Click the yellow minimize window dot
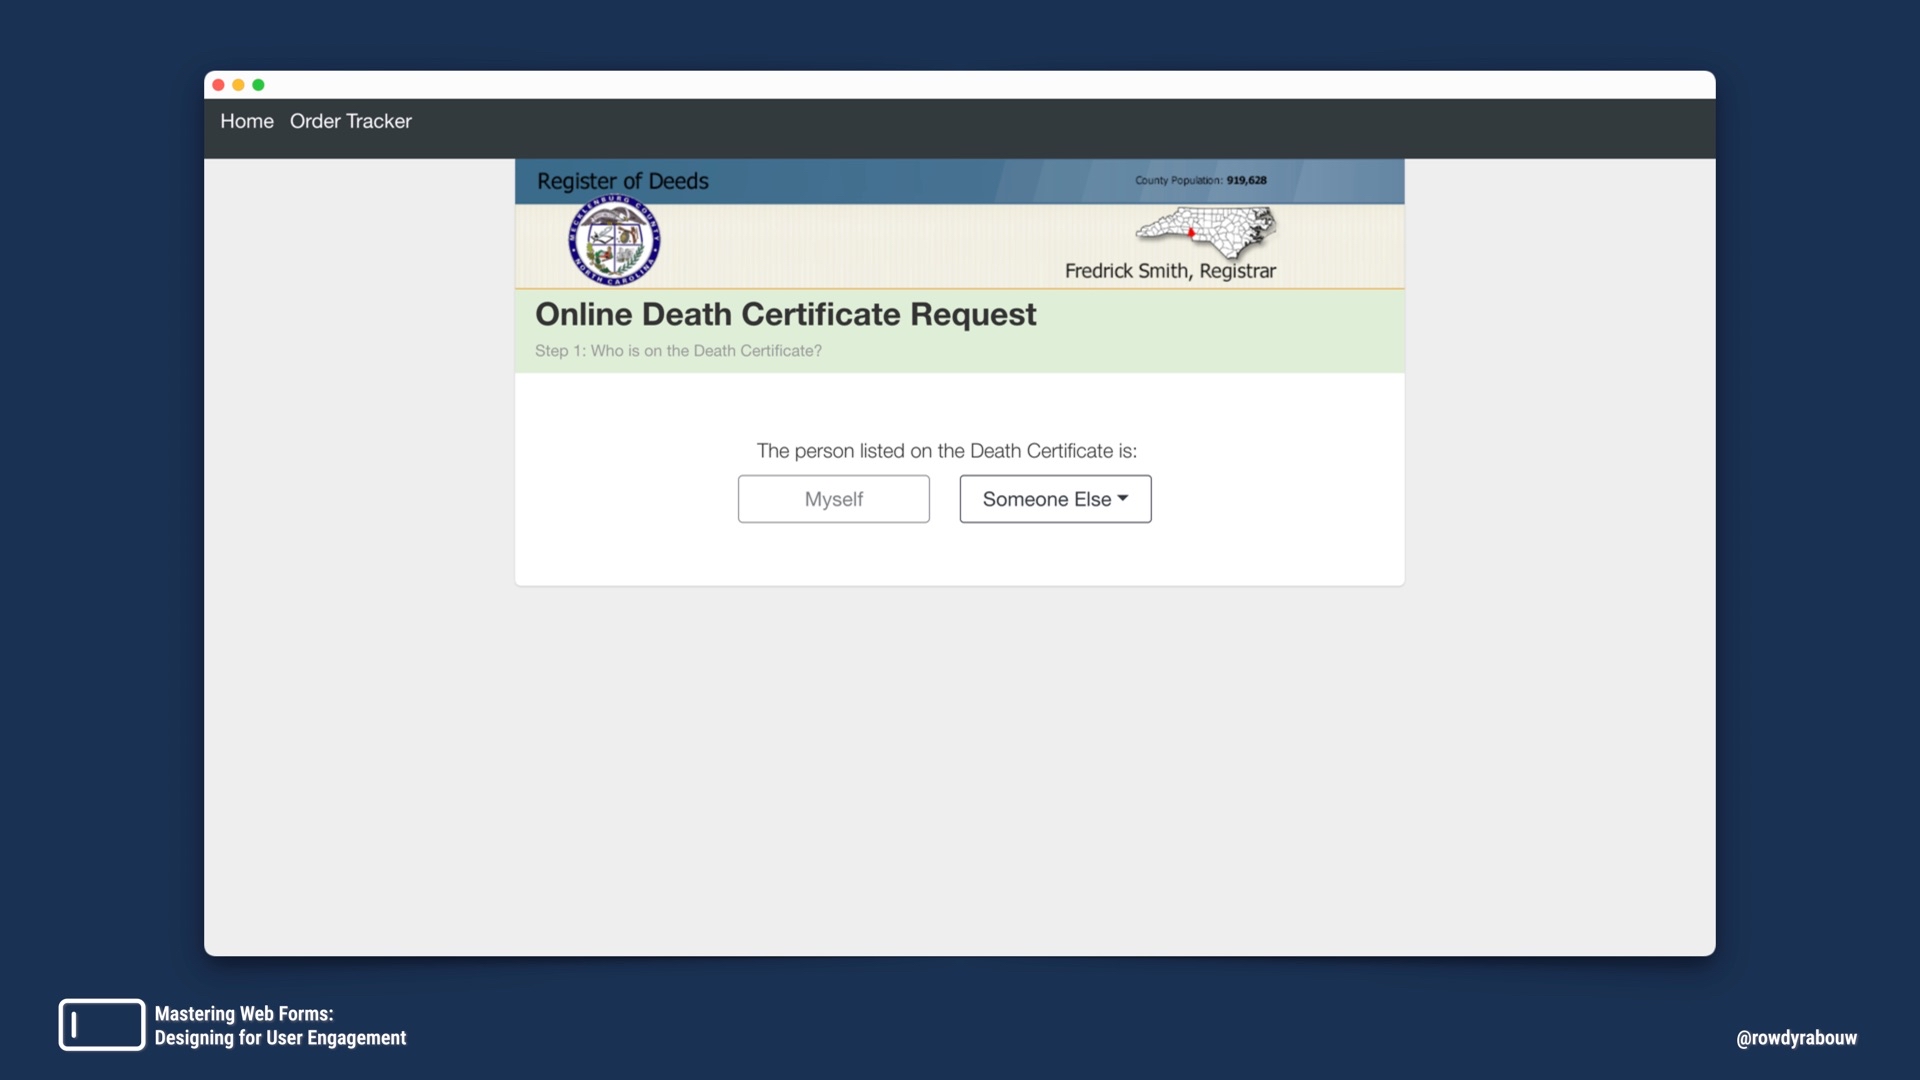 tap(238, 85)
